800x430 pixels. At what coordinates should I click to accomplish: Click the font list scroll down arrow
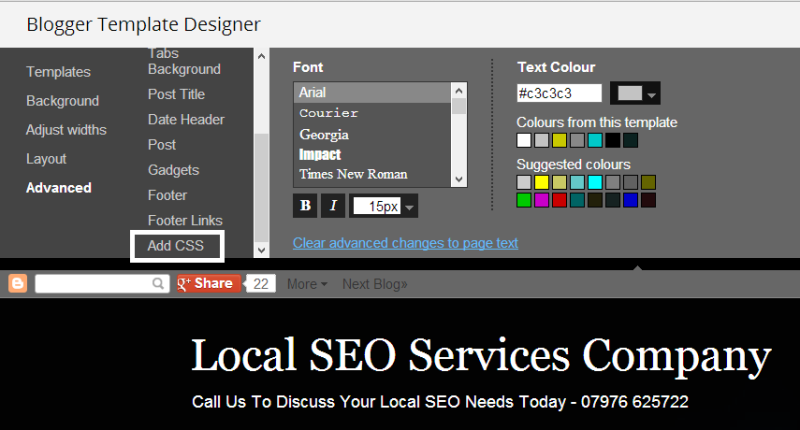point(459,179)
